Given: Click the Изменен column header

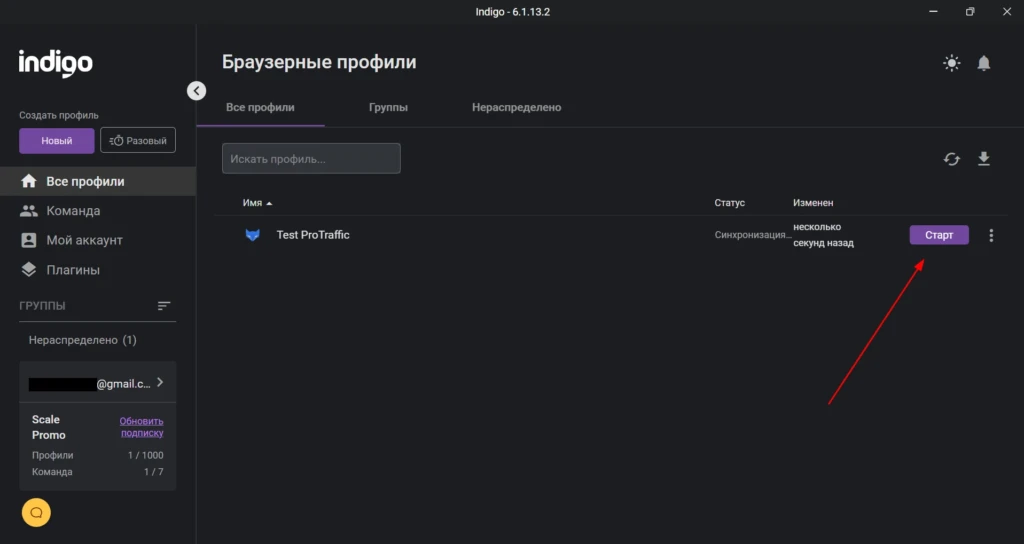Looking at the screenshot, I should pos(813,203).
